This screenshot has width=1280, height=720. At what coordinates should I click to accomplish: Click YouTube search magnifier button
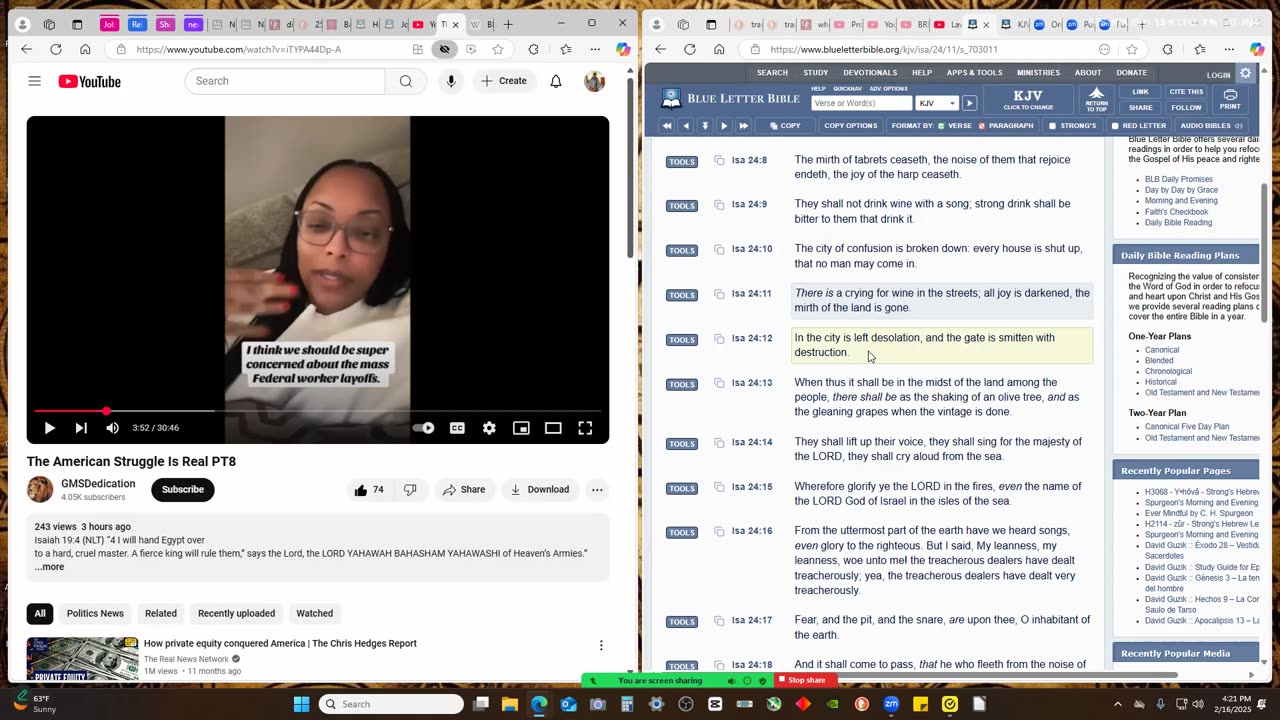pyautogui.click(x=406, y=81)
